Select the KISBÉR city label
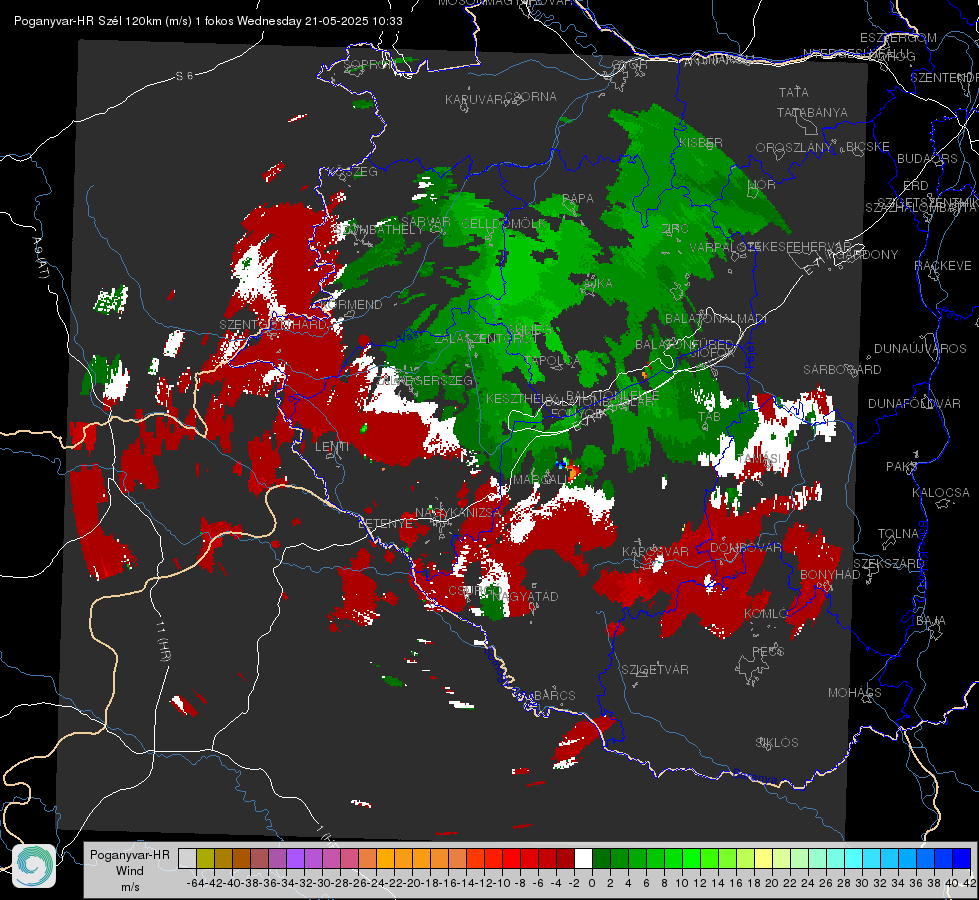979x900 pixels. coord(701,142)
